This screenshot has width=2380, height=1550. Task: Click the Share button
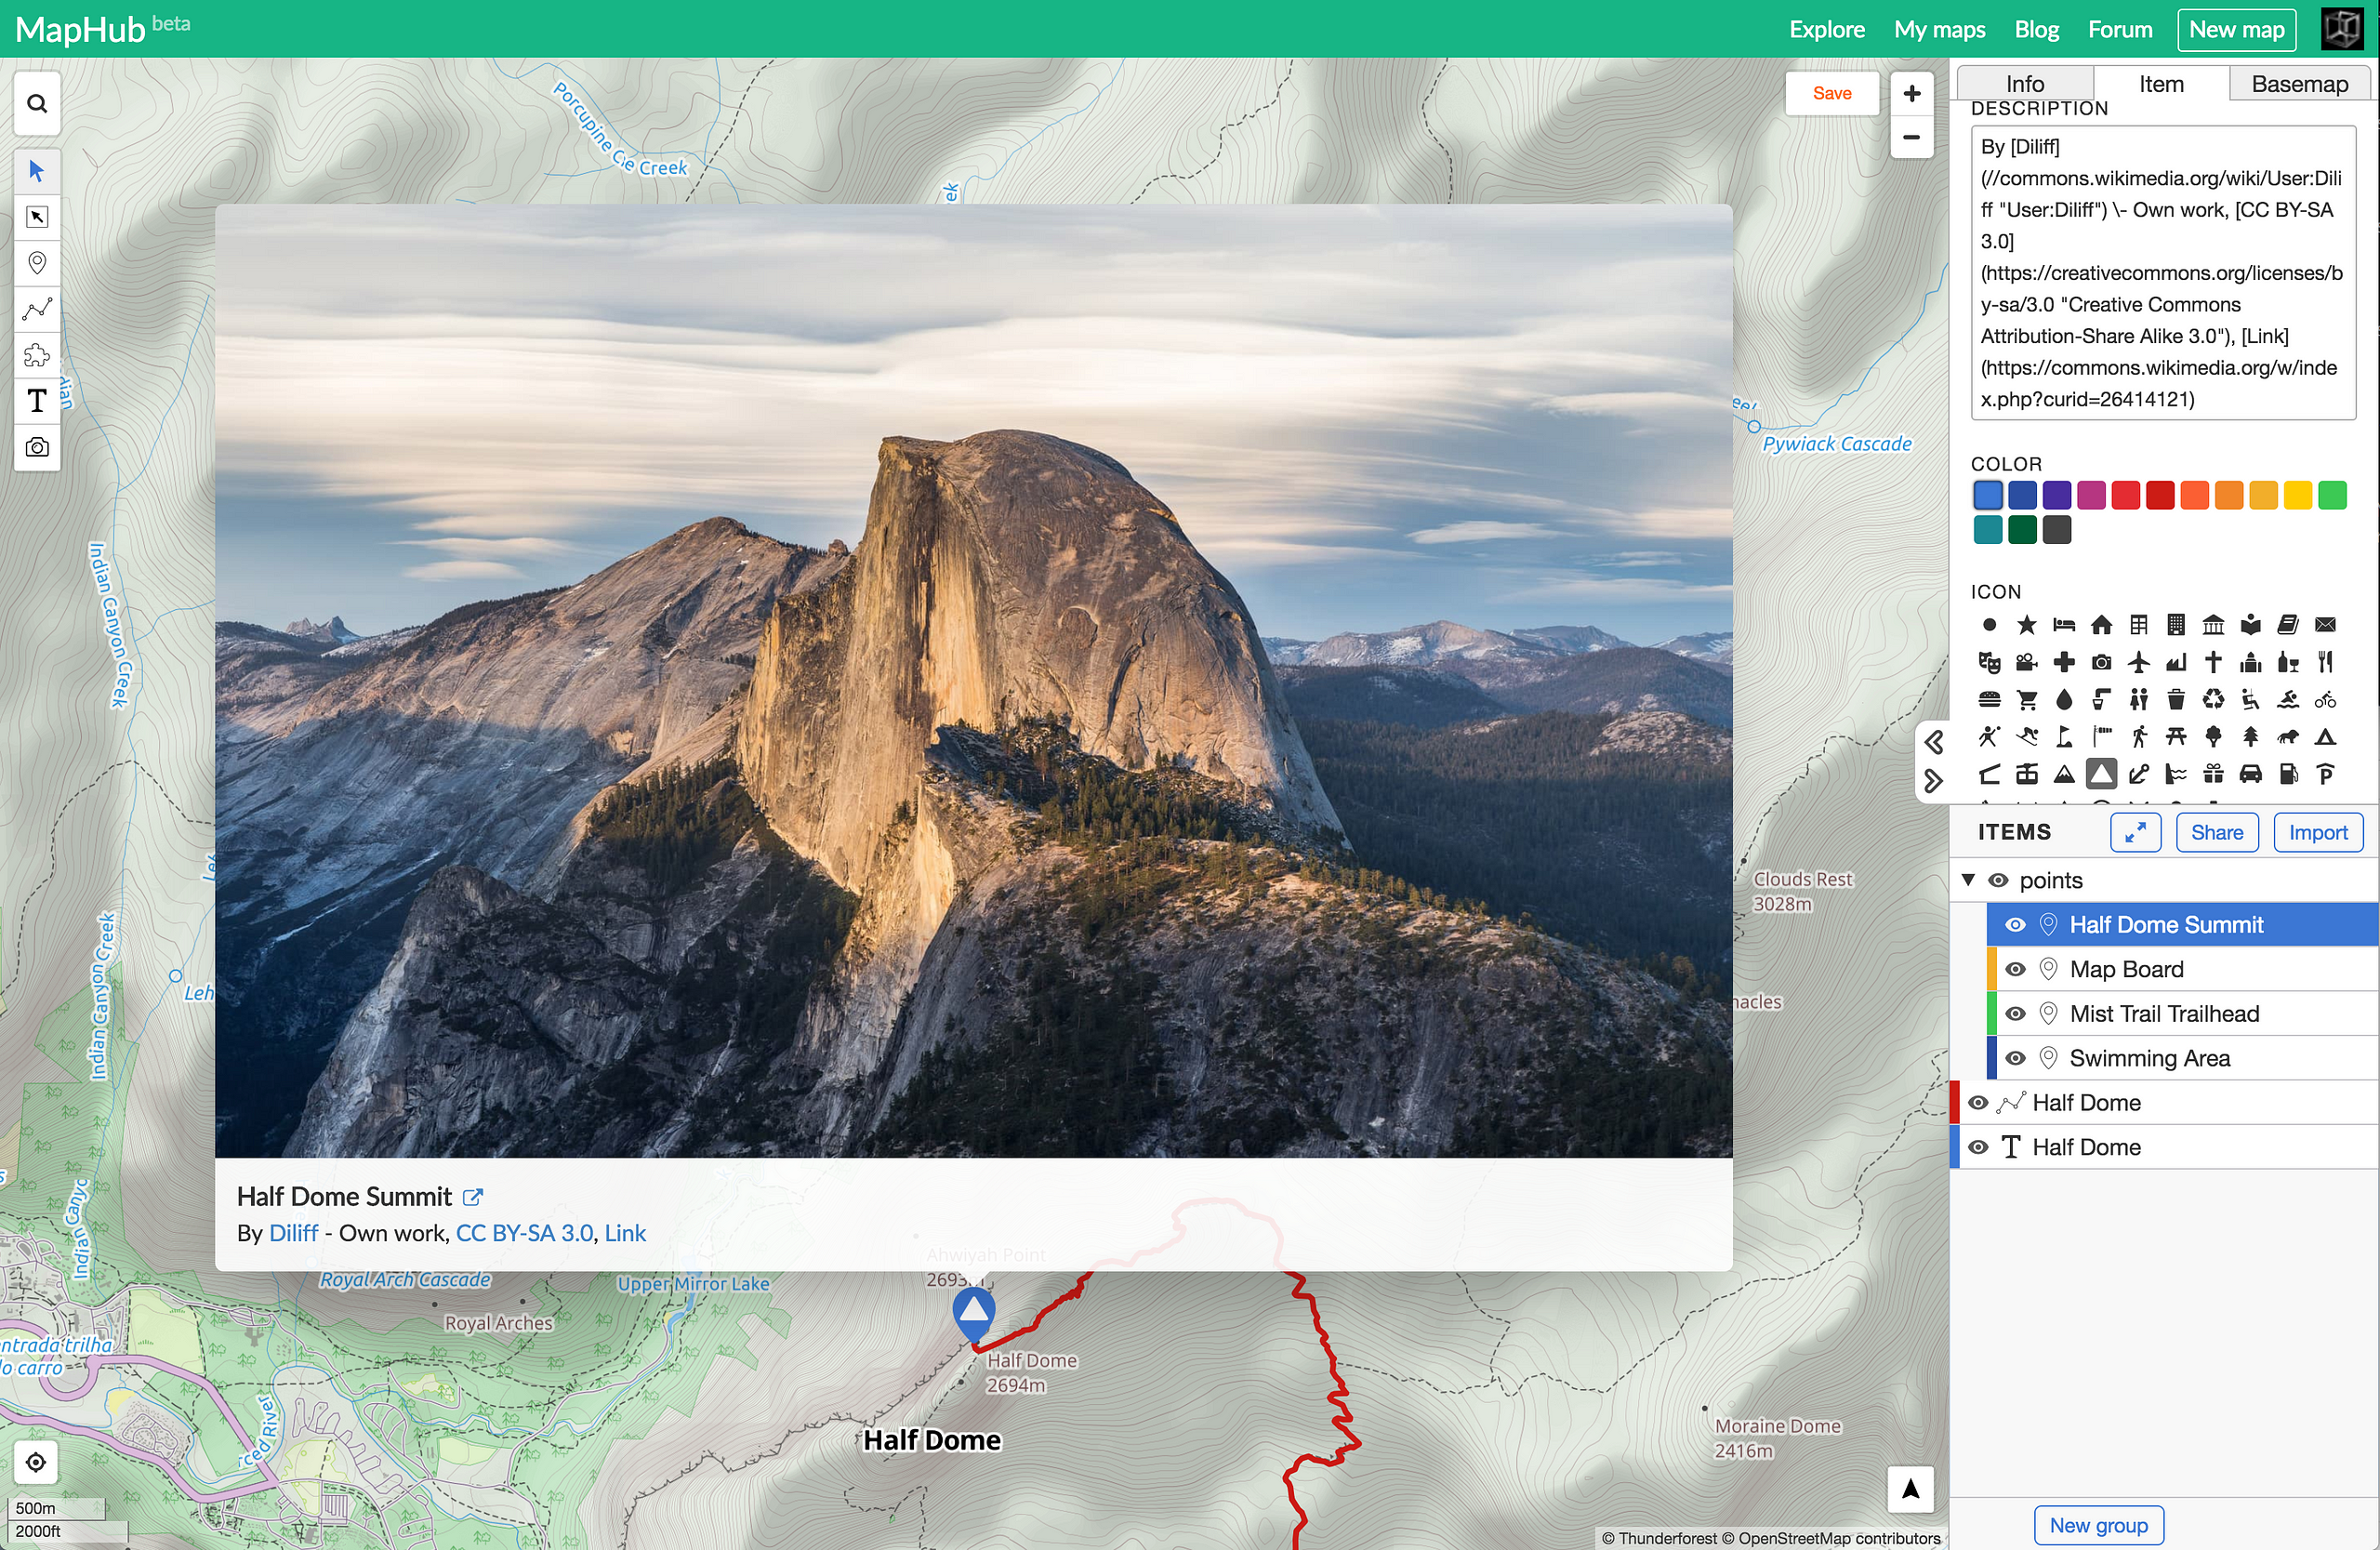click(x=2217, y=831)
